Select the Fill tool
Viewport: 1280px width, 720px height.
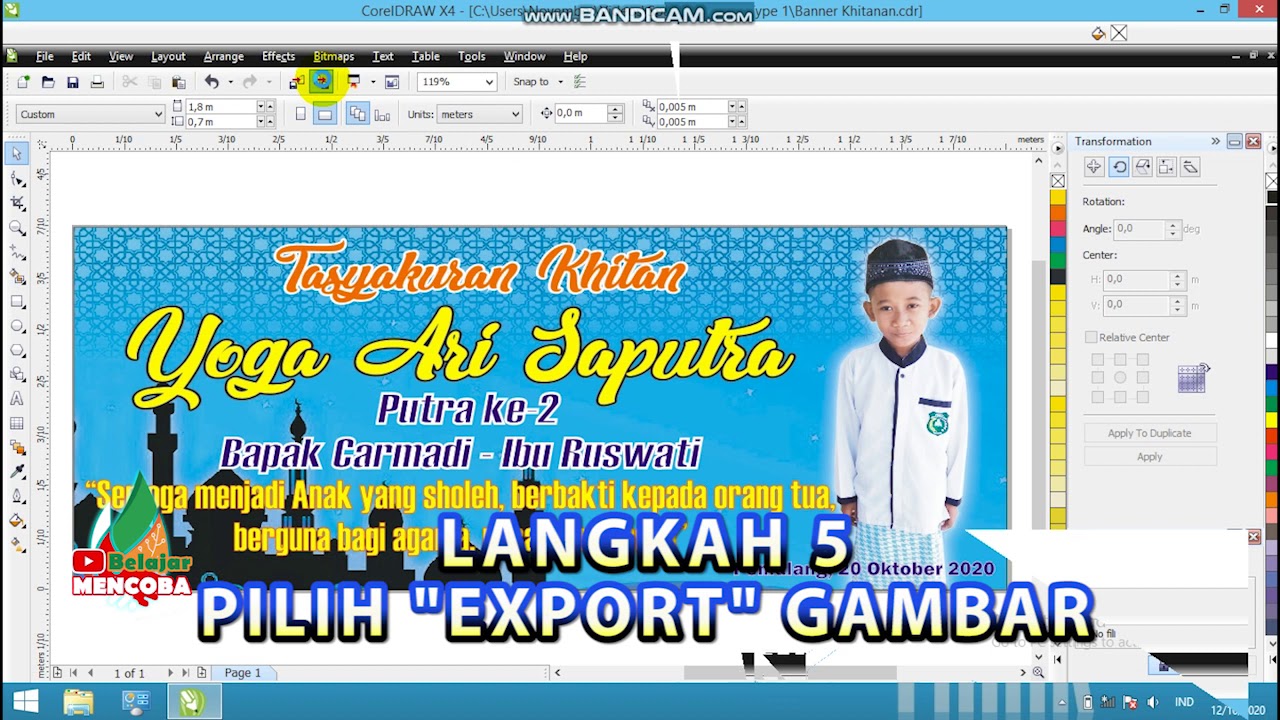[17, 521]
